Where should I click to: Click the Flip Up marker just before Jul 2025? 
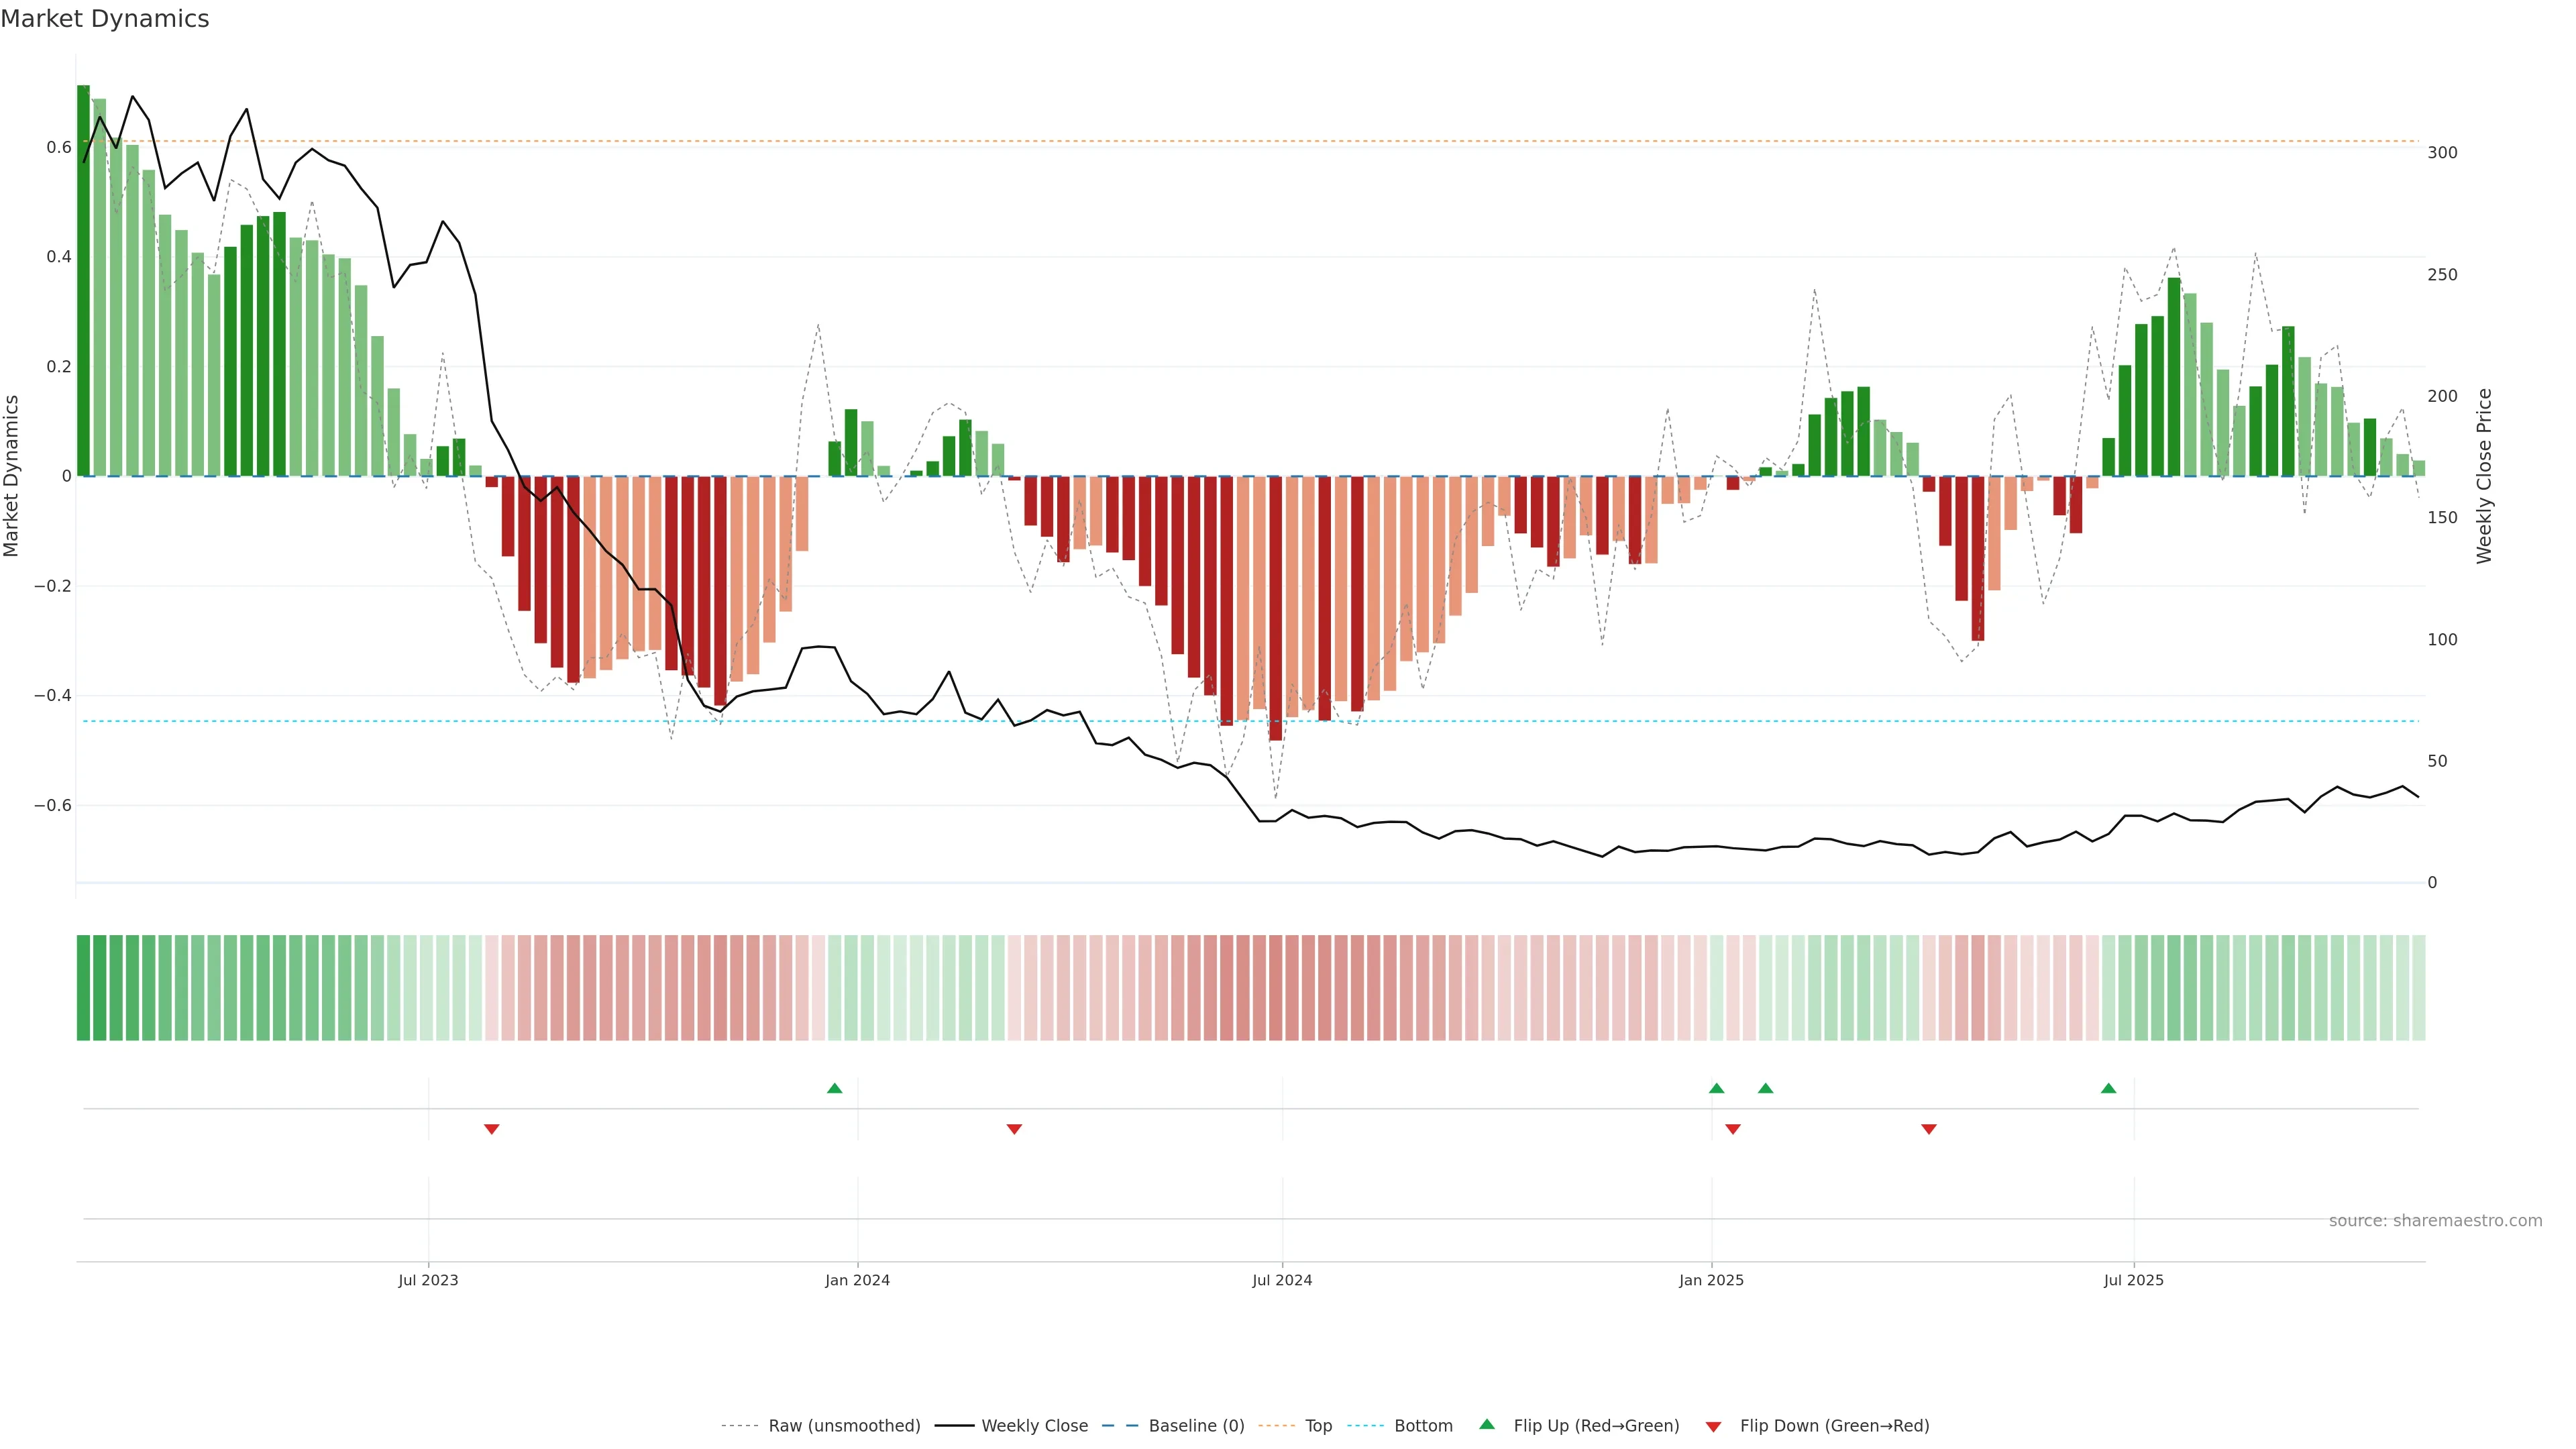coord(2108,1088)
